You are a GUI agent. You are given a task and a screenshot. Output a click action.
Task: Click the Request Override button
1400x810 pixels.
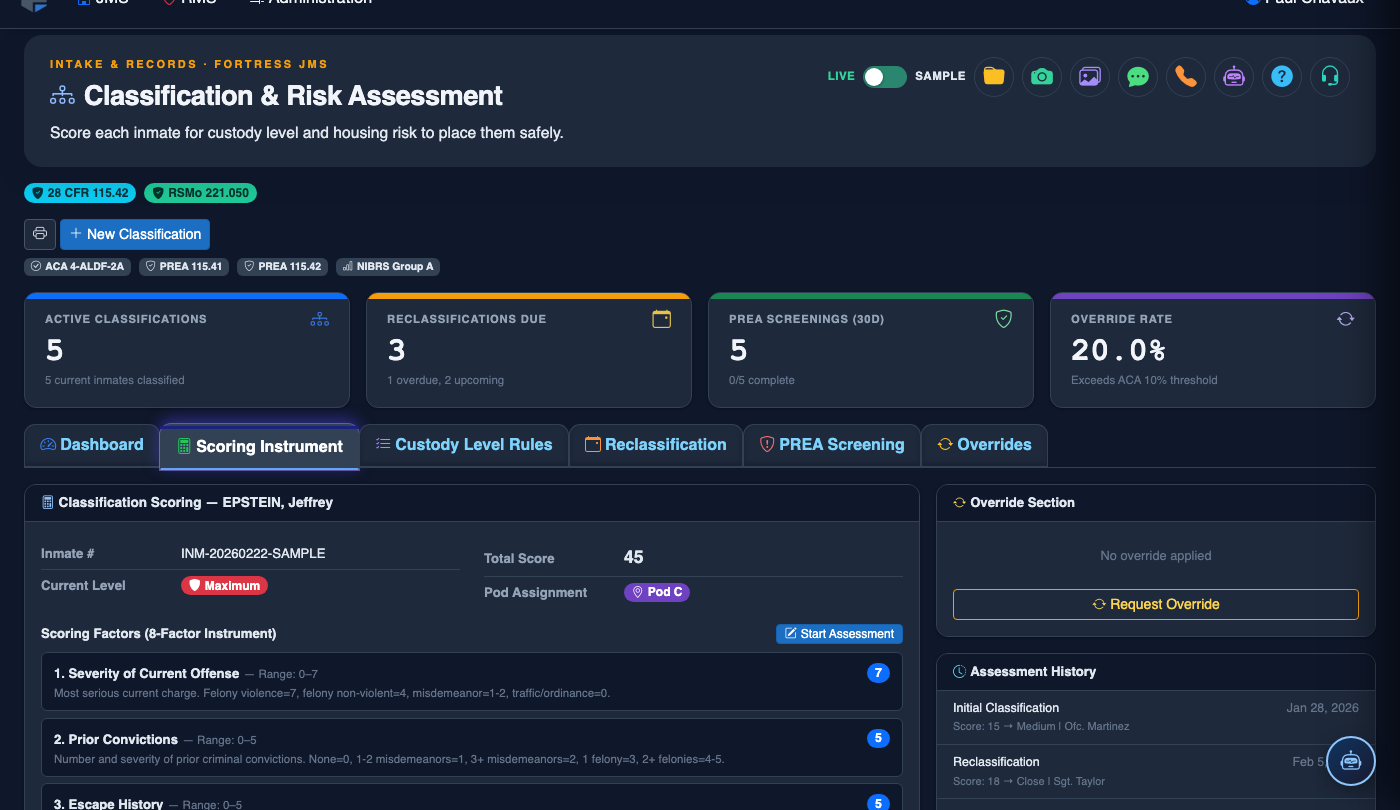tap(1156, 604)
